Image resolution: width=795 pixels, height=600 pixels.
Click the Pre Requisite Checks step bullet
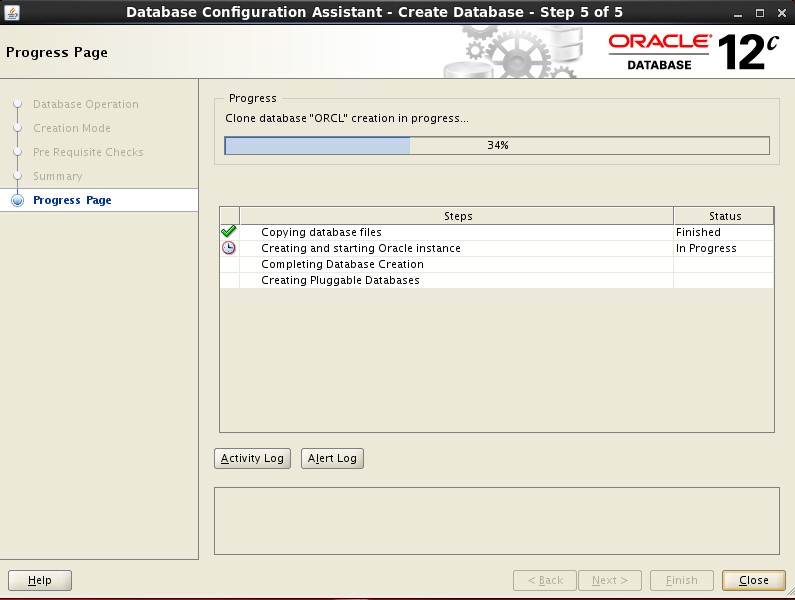(x=18, y=152)
